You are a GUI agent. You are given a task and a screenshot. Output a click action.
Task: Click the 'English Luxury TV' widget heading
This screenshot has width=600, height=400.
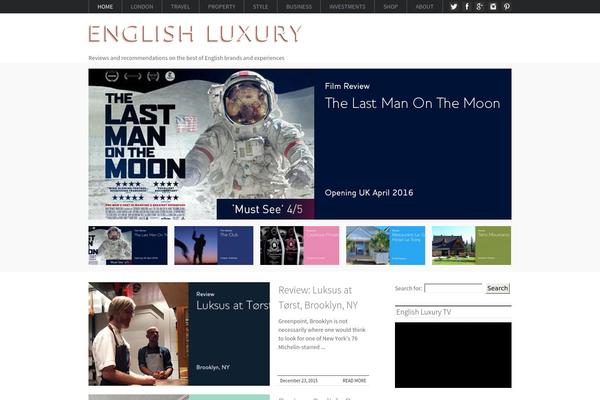[x=424, y=312]
